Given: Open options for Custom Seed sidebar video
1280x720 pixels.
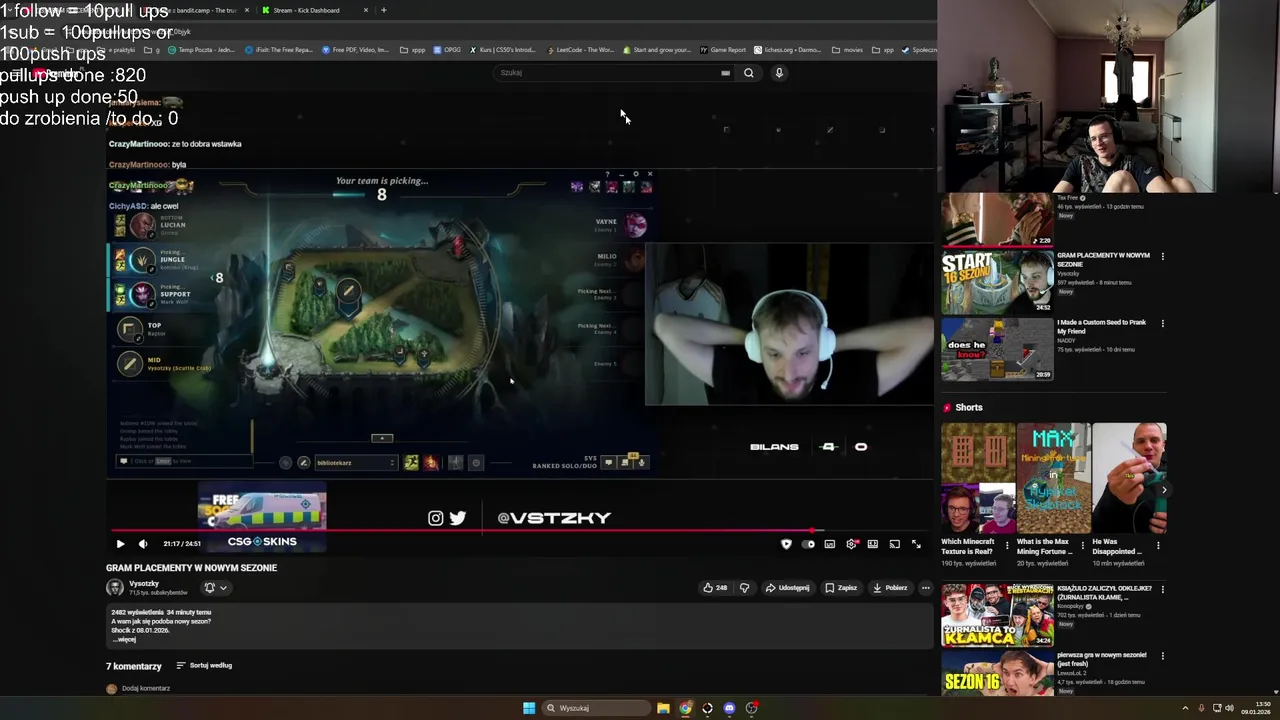Looking at the screenshot, I should point(1162,323).
